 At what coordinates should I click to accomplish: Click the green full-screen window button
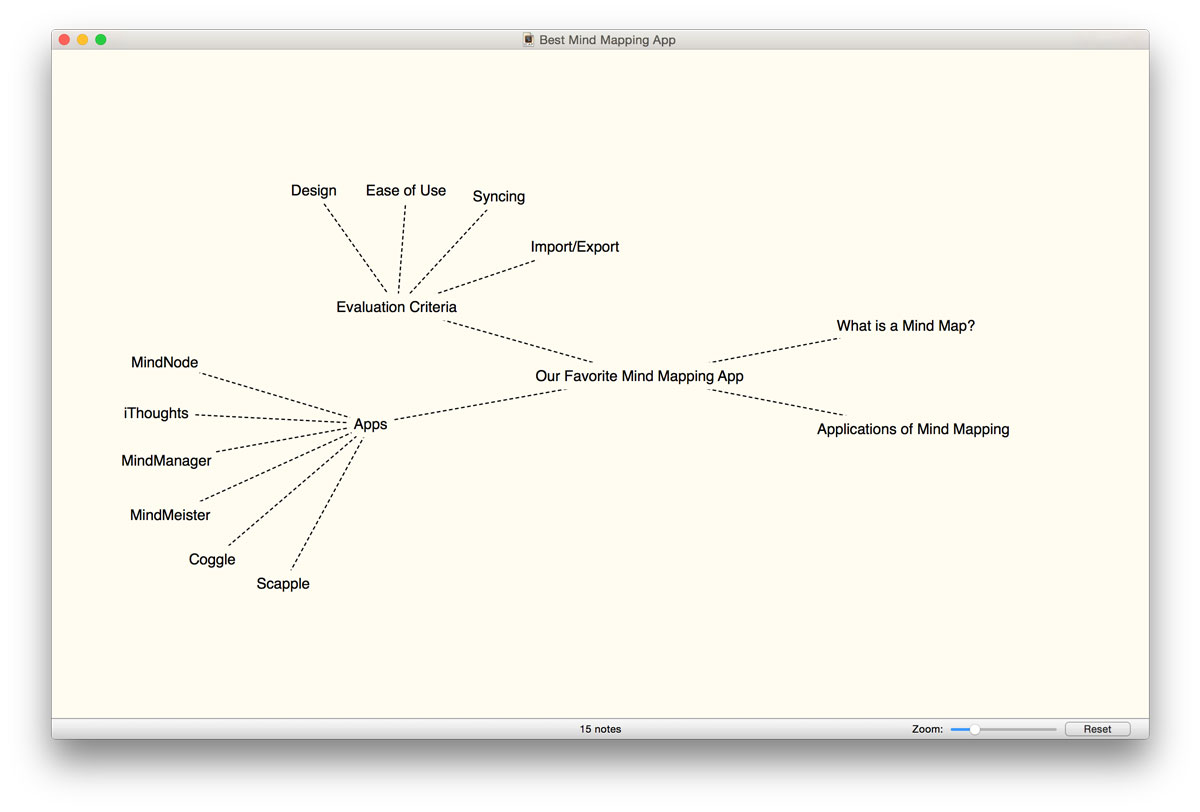click(101, 40)
